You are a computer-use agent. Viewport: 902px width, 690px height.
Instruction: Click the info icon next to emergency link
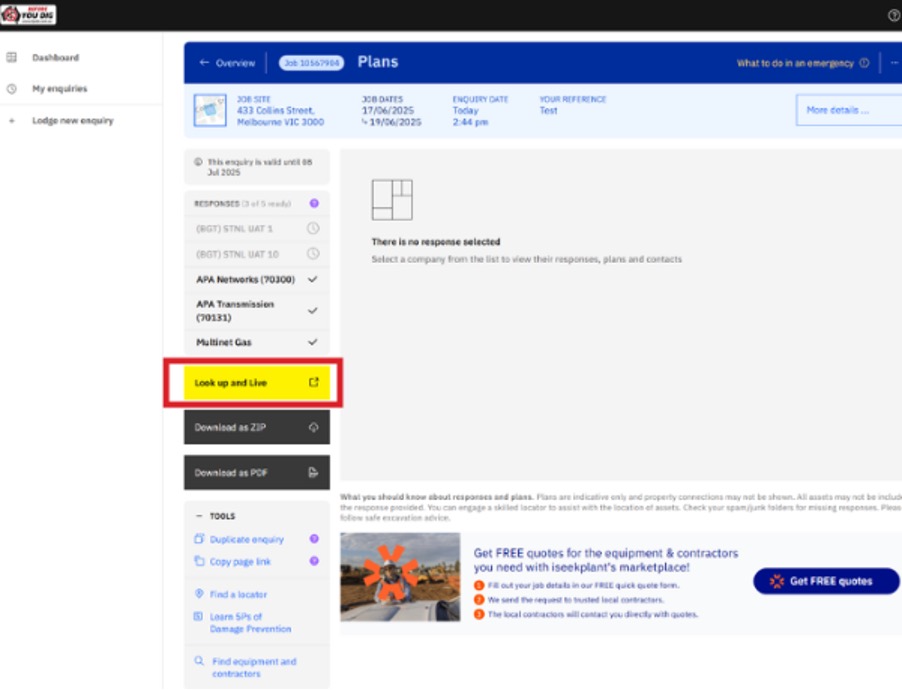point(864,63)
